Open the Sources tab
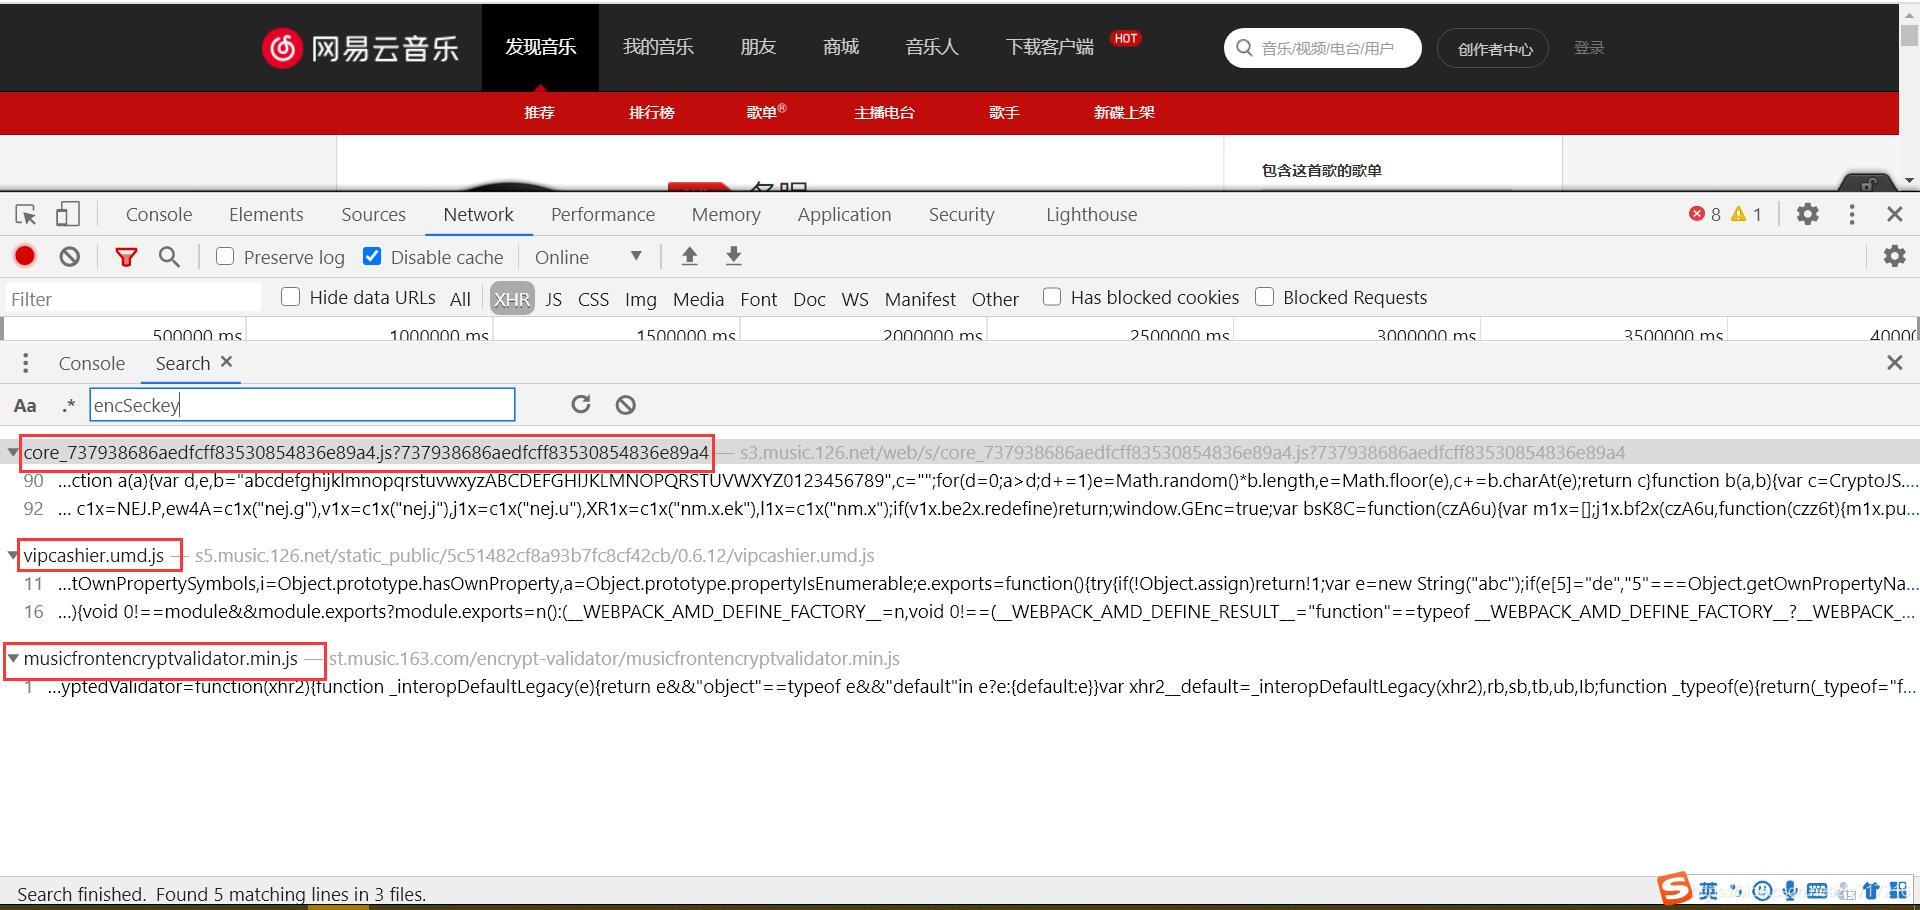1920x910 pixels. tap(373, 214)
